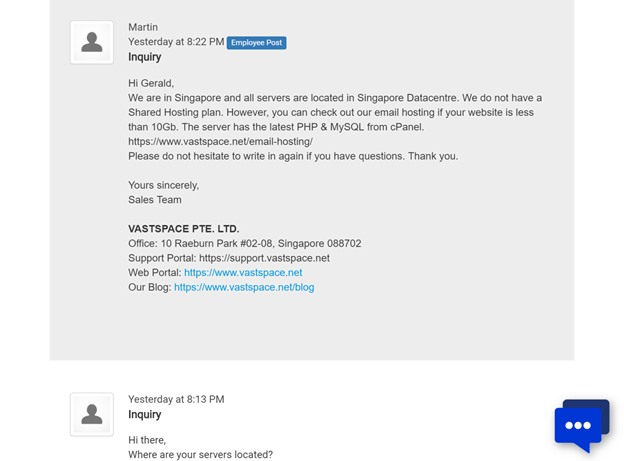This screenshot has width=624, height=461.
Task: Click the author name Martin
Action: coord(143,27)
